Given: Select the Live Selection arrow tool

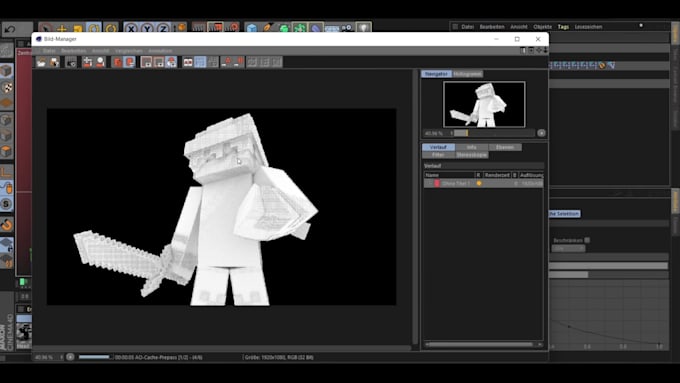Looking at the screenshot, I should [x=46, y=29].
